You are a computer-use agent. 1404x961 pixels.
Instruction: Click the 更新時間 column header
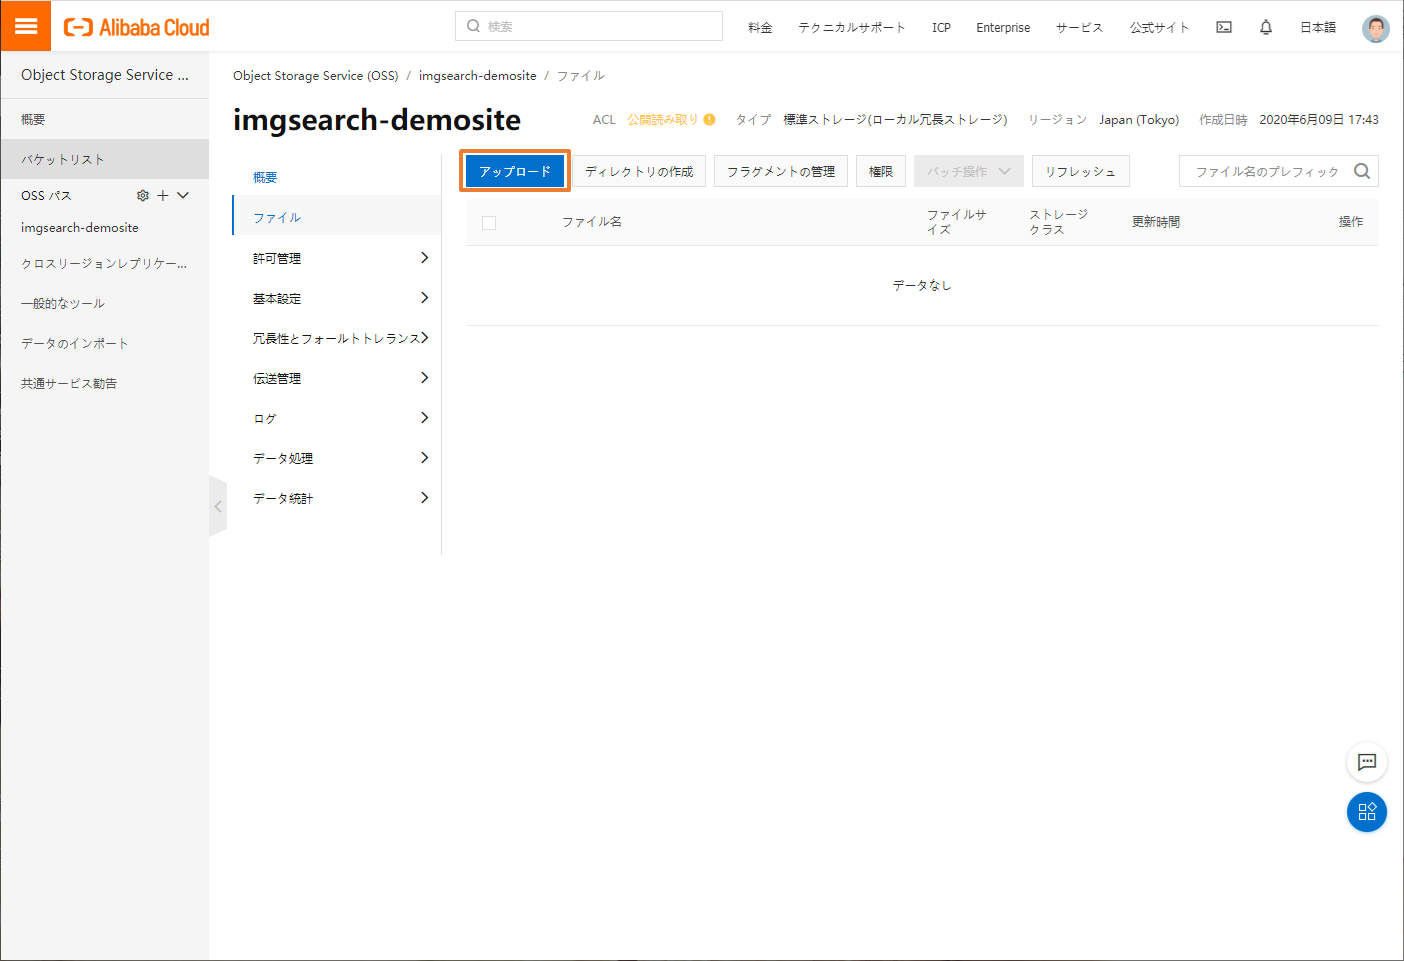pos(1156,222)
